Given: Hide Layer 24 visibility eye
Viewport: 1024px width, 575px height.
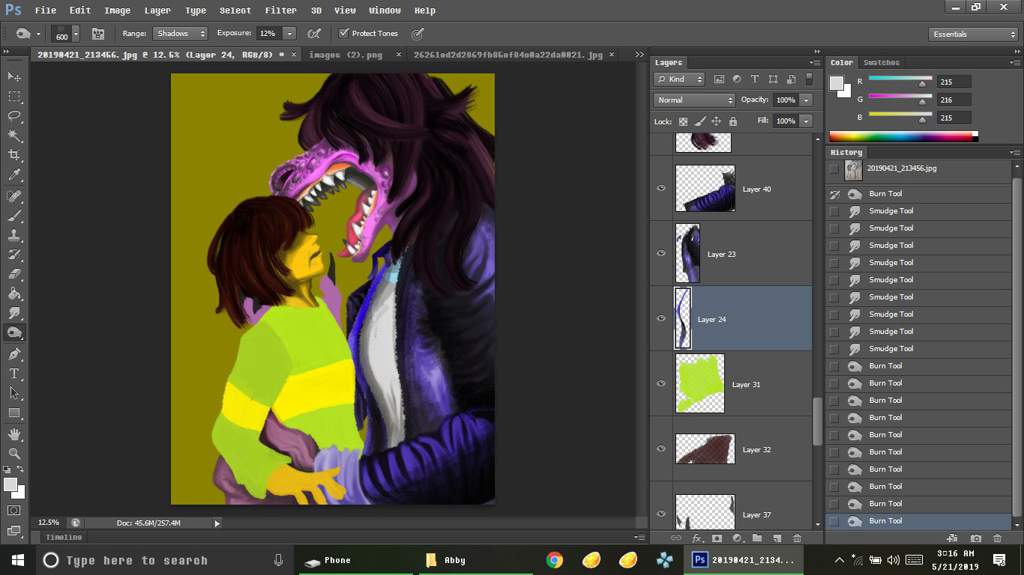Looking at the screenshot, I should pos(661,318).
